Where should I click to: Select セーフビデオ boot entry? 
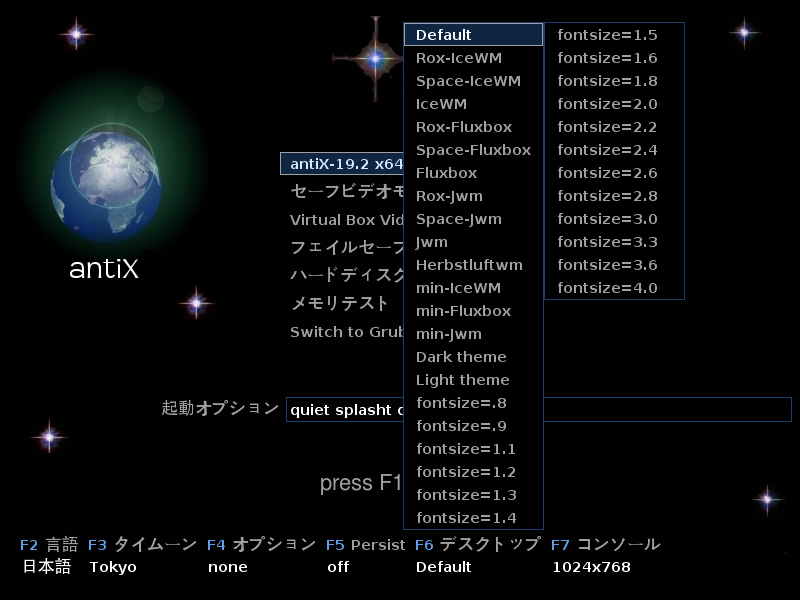347,191
